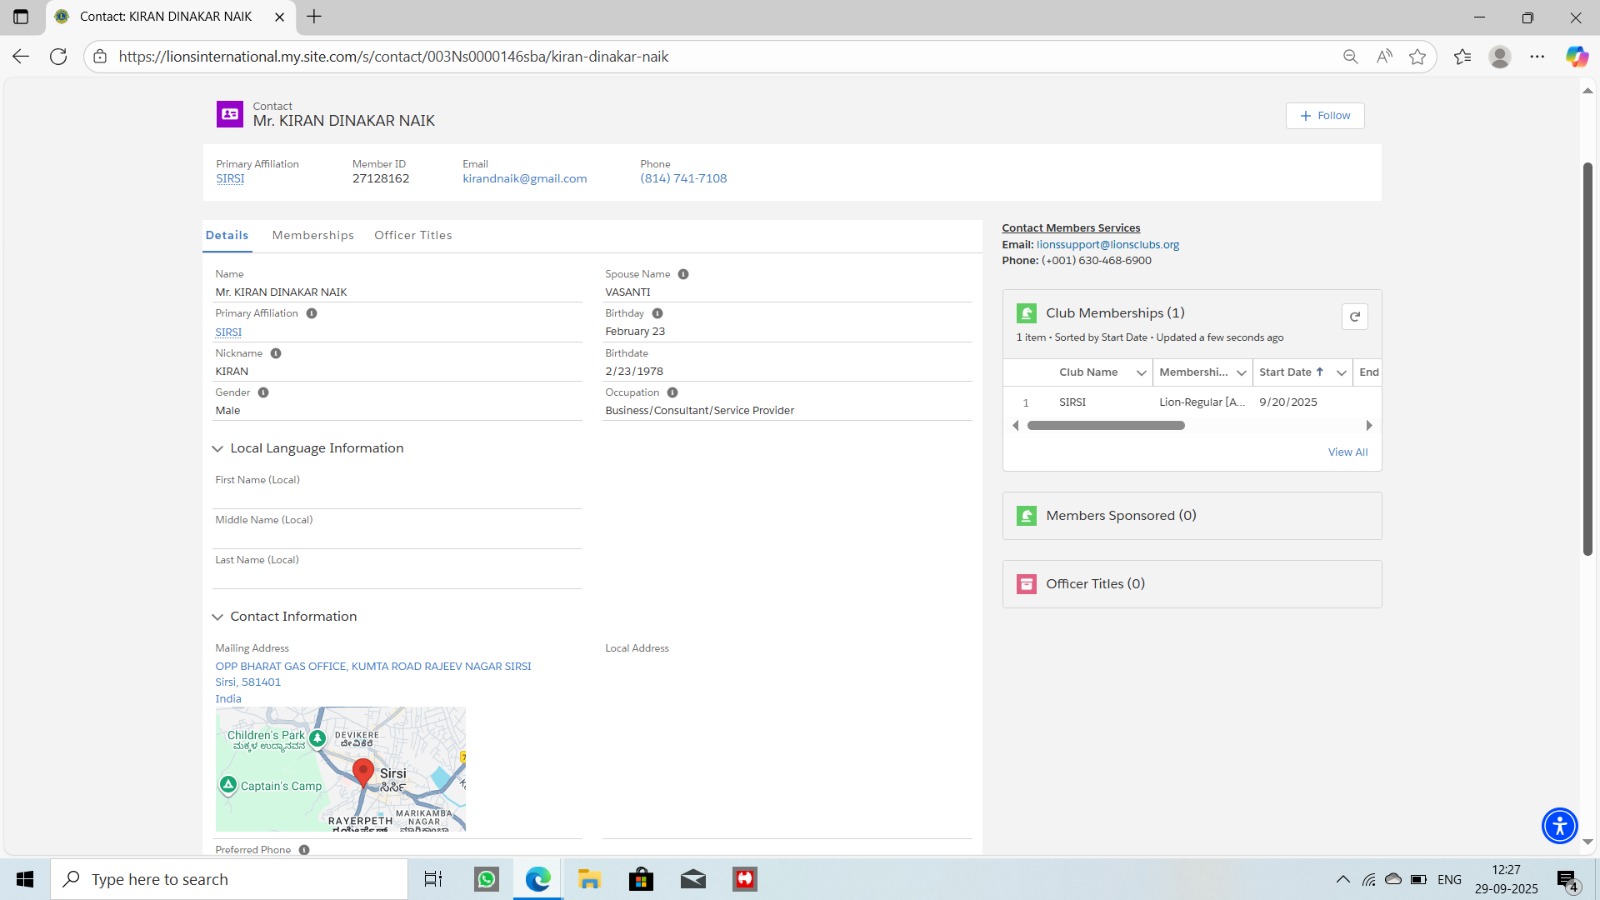Image resolution: width=1600 pixels, height=900 pixels.
Task: Open the Club Name column dropdown
Action: click(x=1141, y=373)
